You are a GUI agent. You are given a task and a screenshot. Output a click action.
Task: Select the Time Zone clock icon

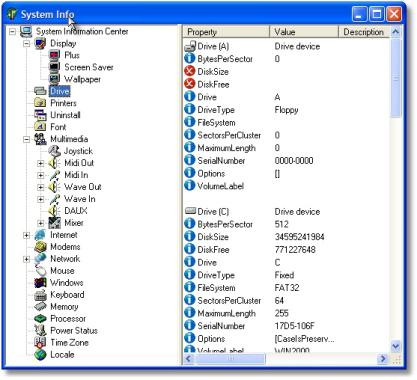[x=40, y=343]
